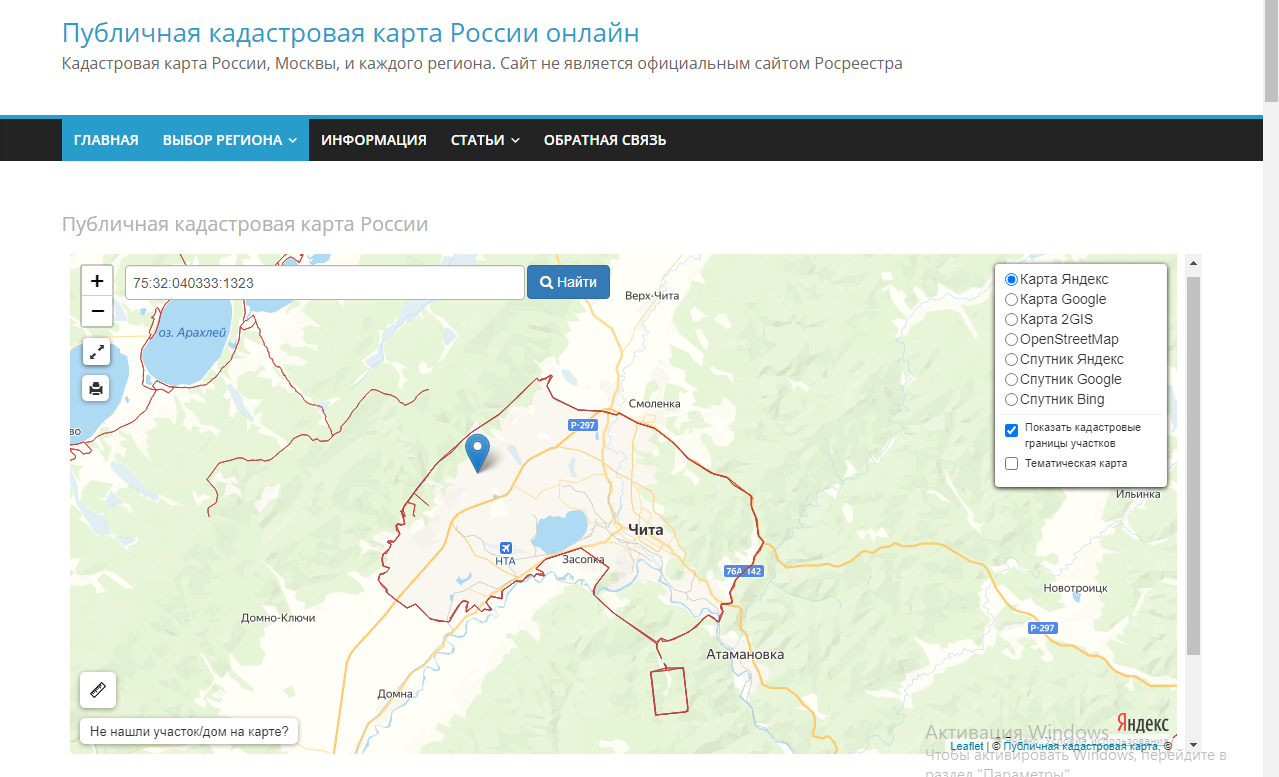Click the Домна label on map

395,694
